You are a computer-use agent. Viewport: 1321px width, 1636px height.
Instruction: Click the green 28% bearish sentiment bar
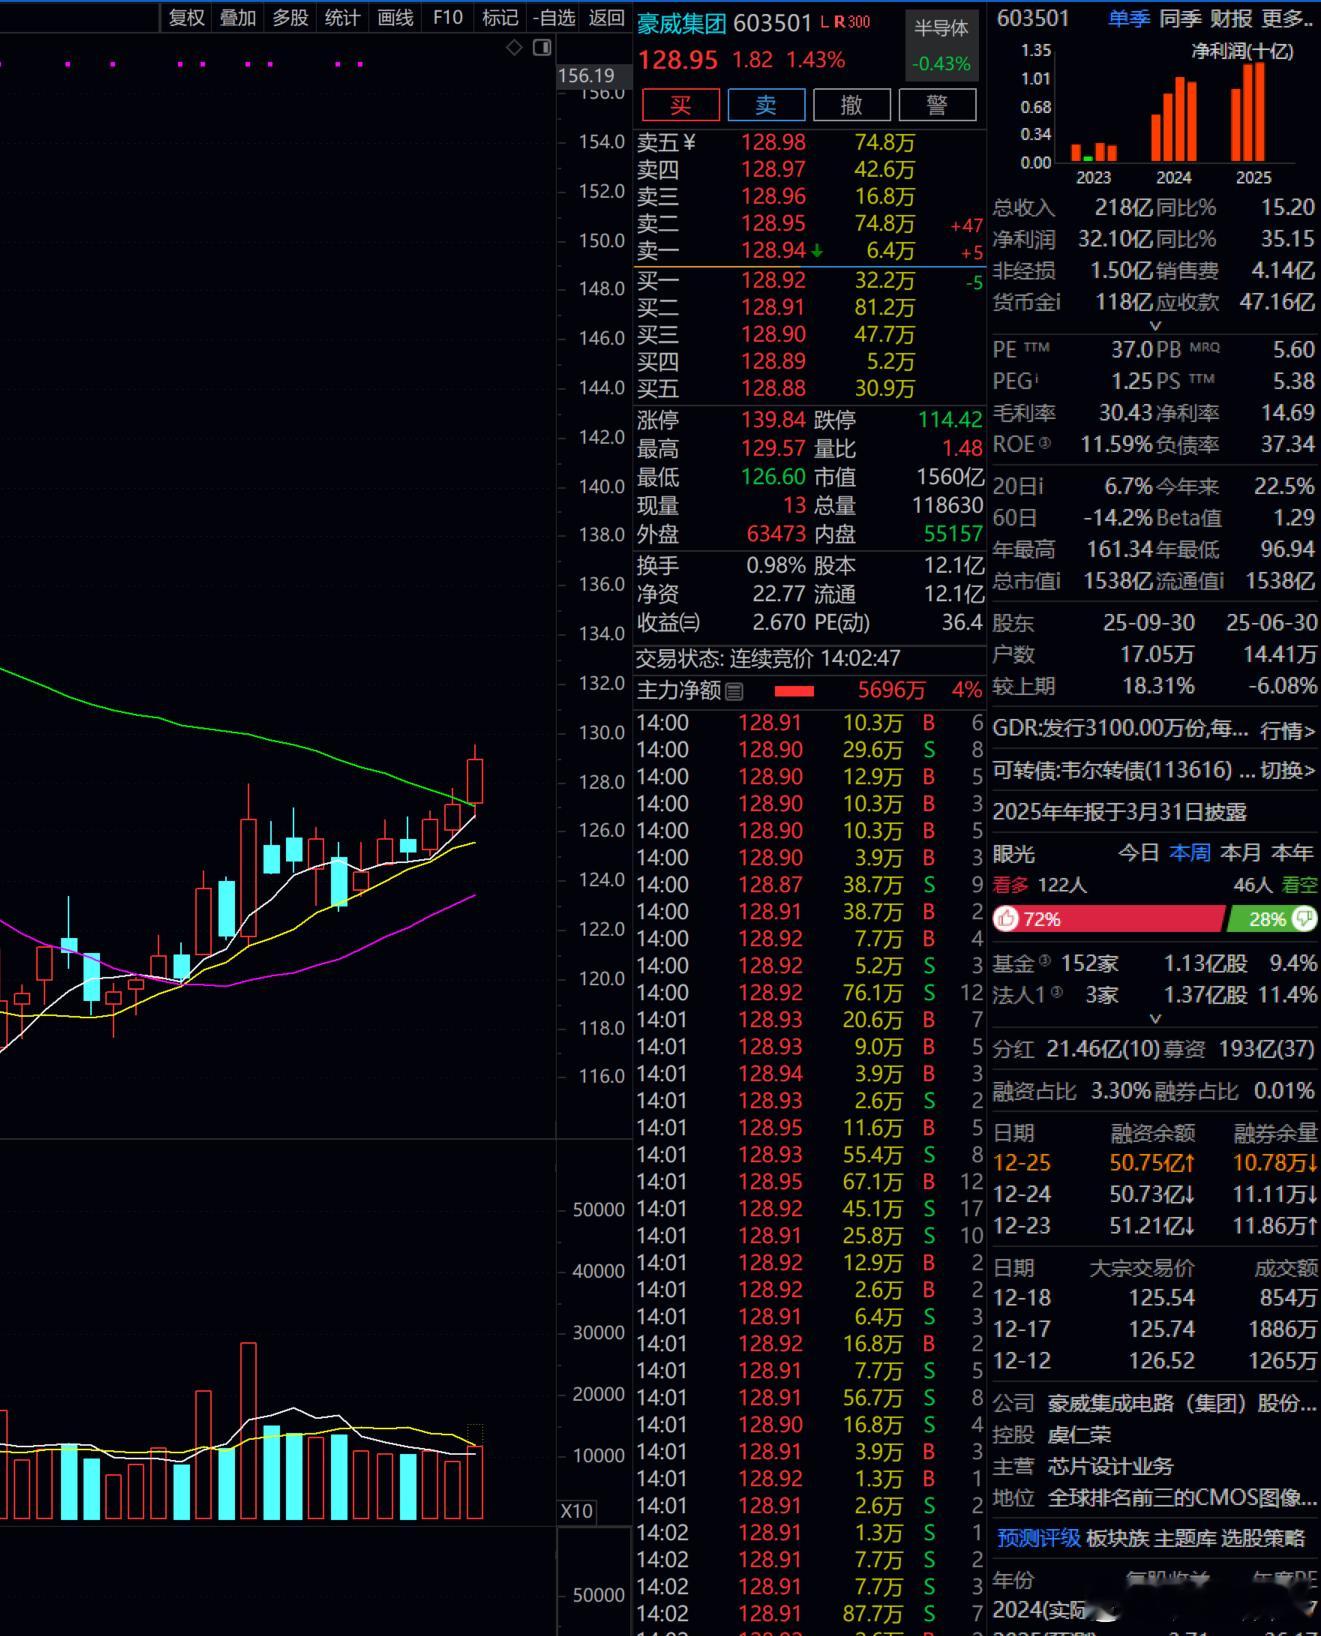[x=1272, y=919]
